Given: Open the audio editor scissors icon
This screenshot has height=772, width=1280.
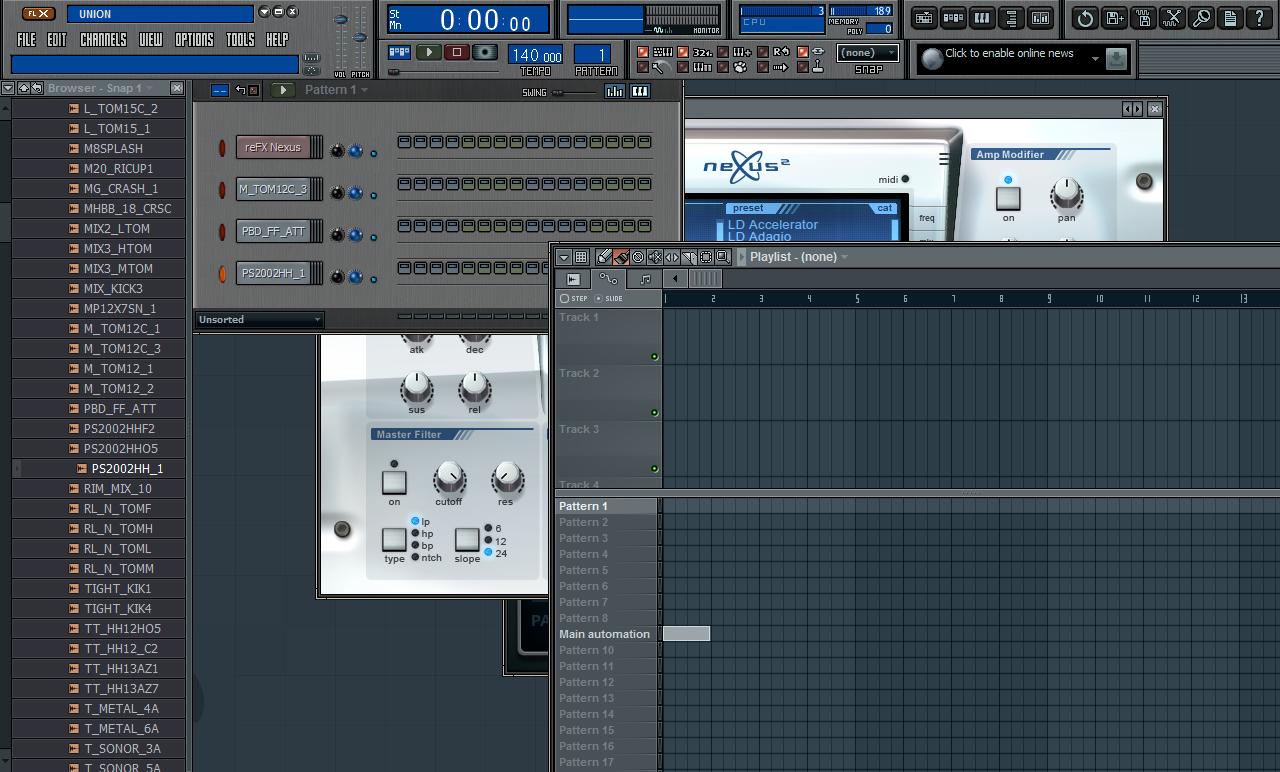Looking at the screenshot, I should pos(1172,18).
